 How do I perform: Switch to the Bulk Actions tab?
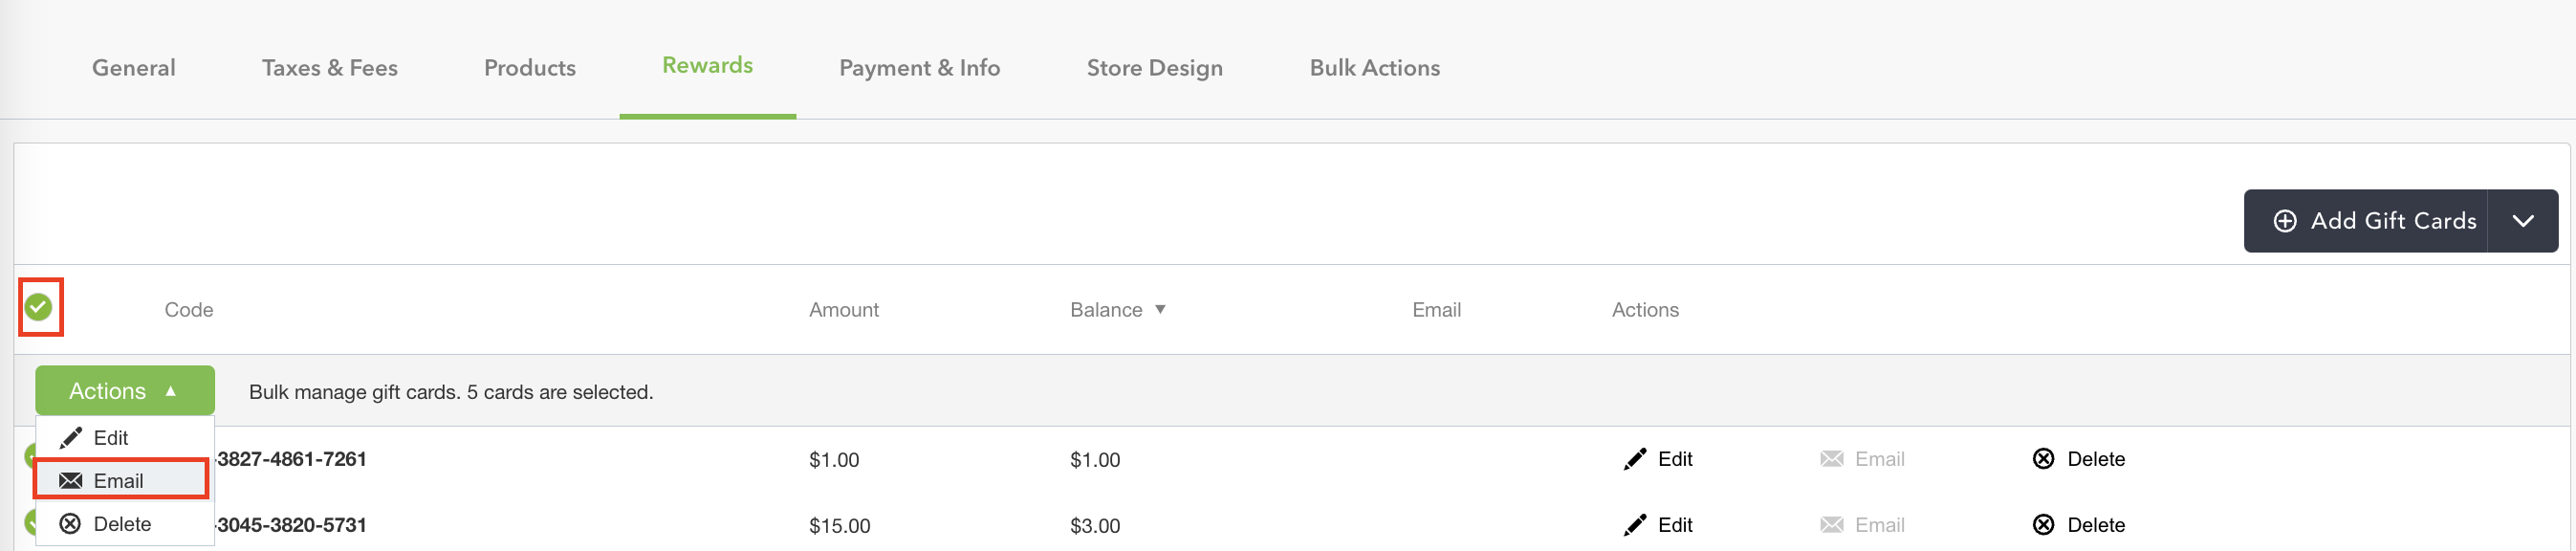[1375, 68]
